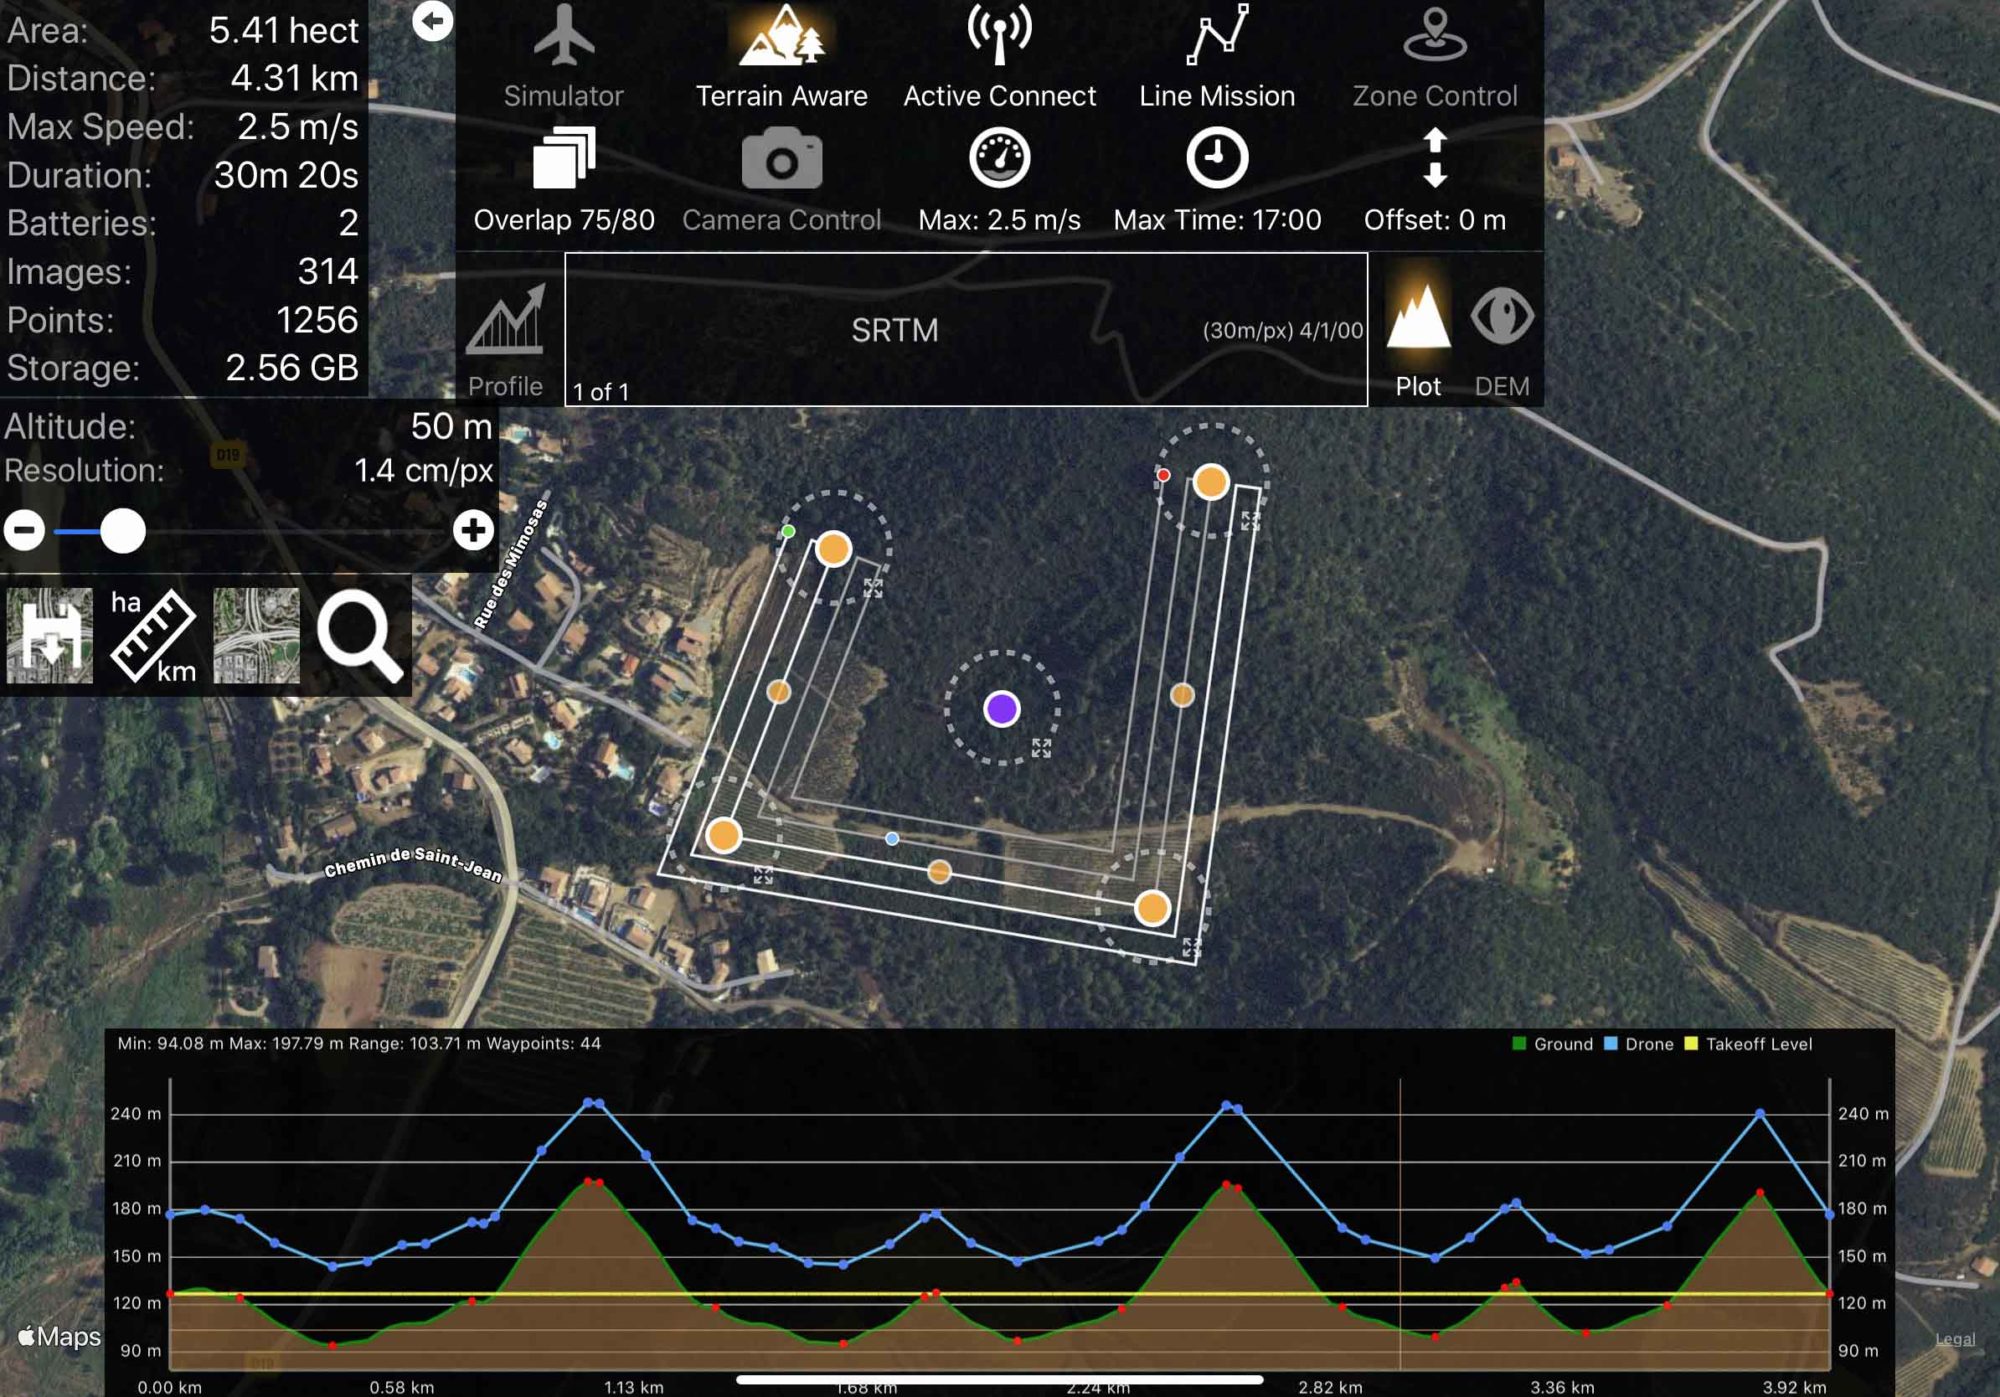The width and height of the screenshot is (2000, 1397).
Task: Select the top-left orange corner handle
Action: [x=834, y=548]
